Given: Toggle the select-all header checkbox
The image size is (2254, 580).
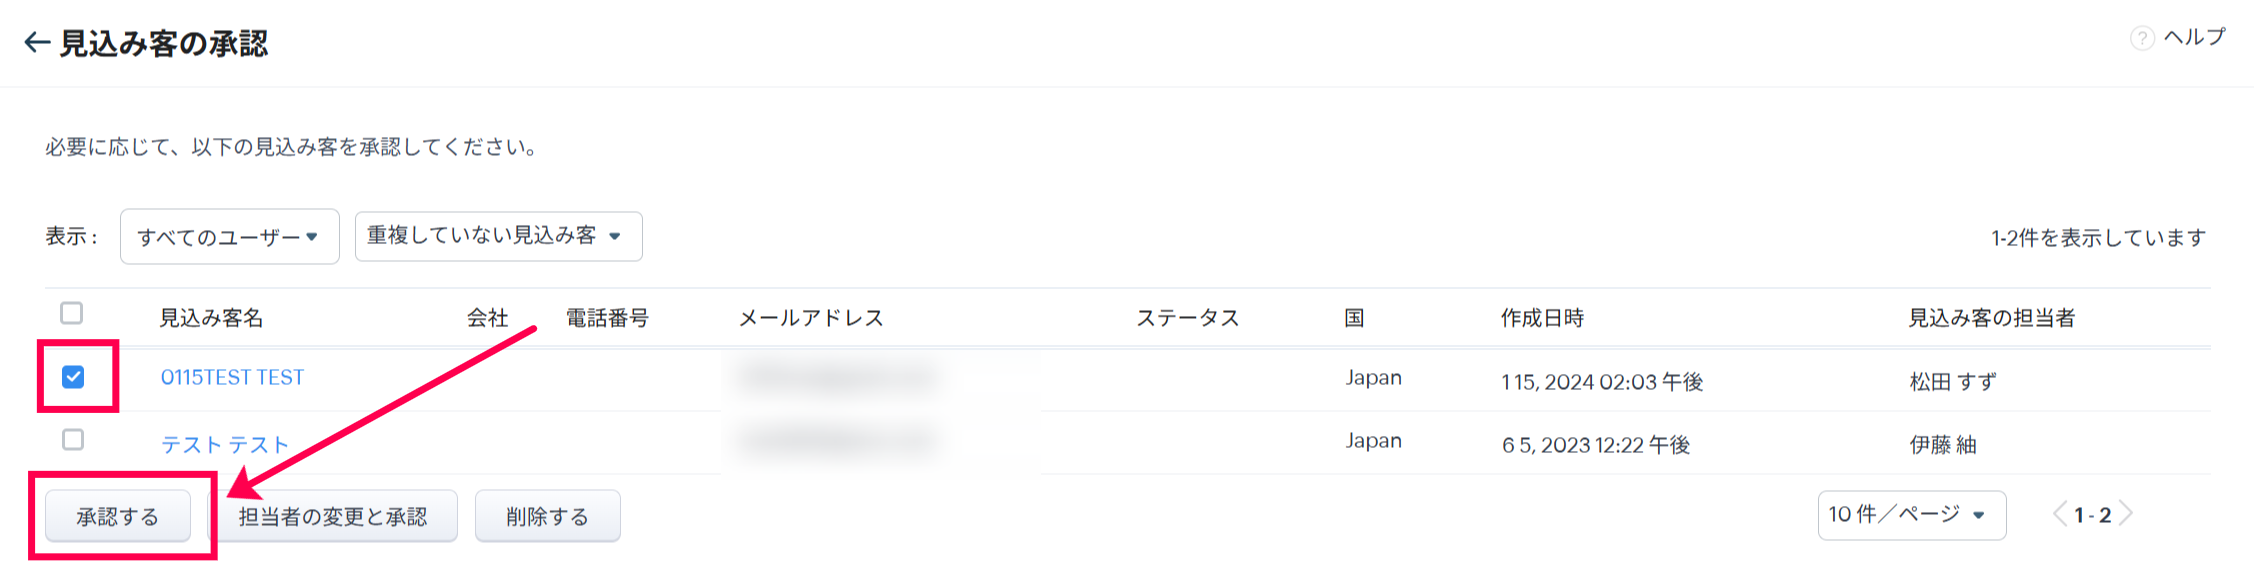Looking at the screenshot, I should 72,314.
